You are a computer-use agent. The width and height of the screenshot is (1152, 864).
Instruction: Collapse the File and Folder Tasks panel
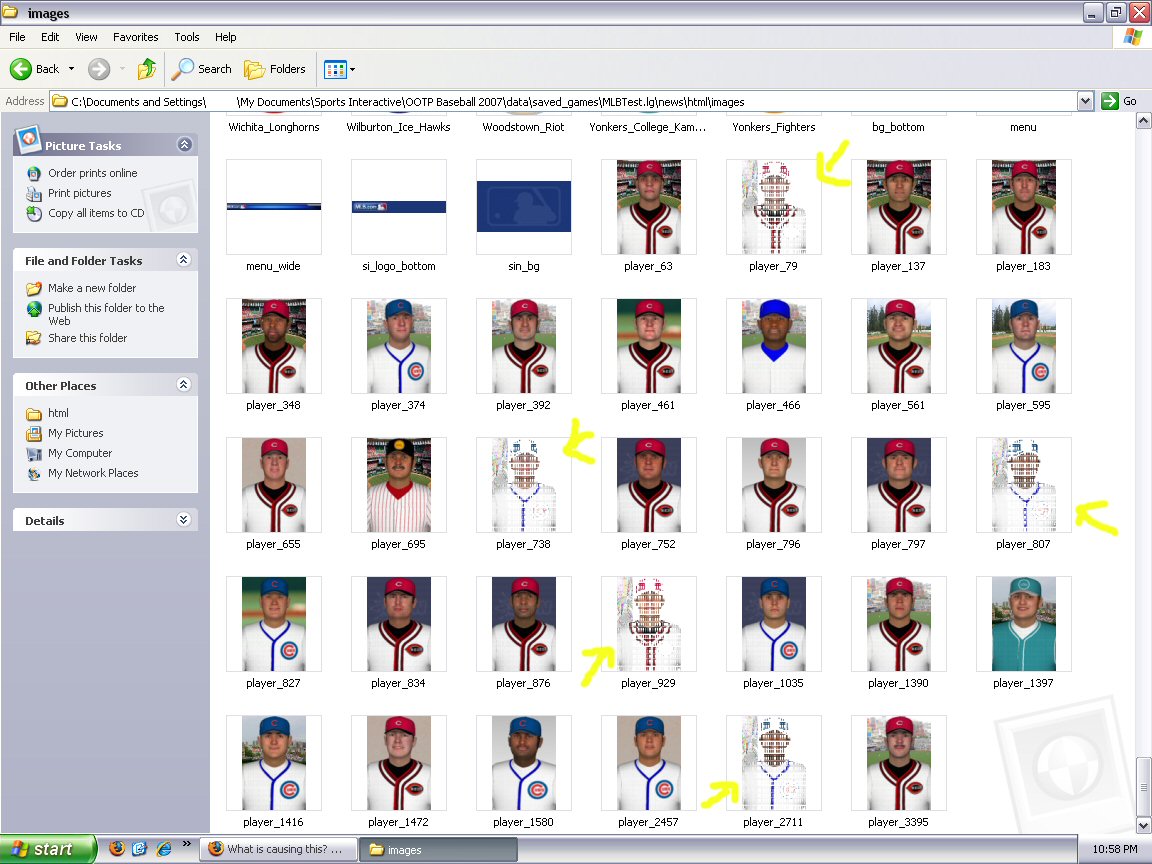click(183, 260)
